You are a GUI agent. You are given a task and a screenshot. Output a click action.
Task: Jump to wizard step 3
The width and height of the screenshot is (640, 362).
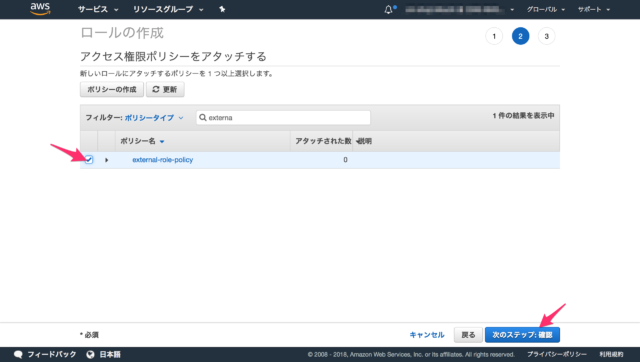pyautogui.click(x=547, y=36)
